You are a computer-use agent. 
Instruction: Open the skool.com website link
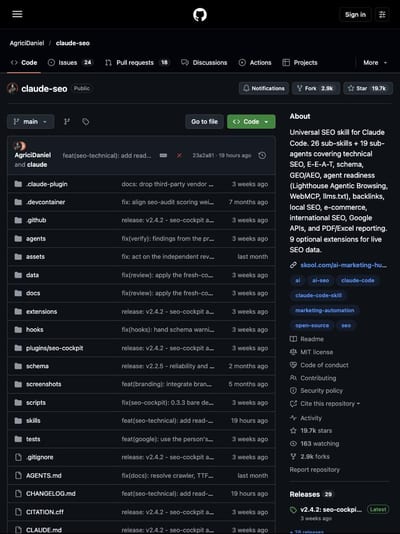[x=343, y=265]
